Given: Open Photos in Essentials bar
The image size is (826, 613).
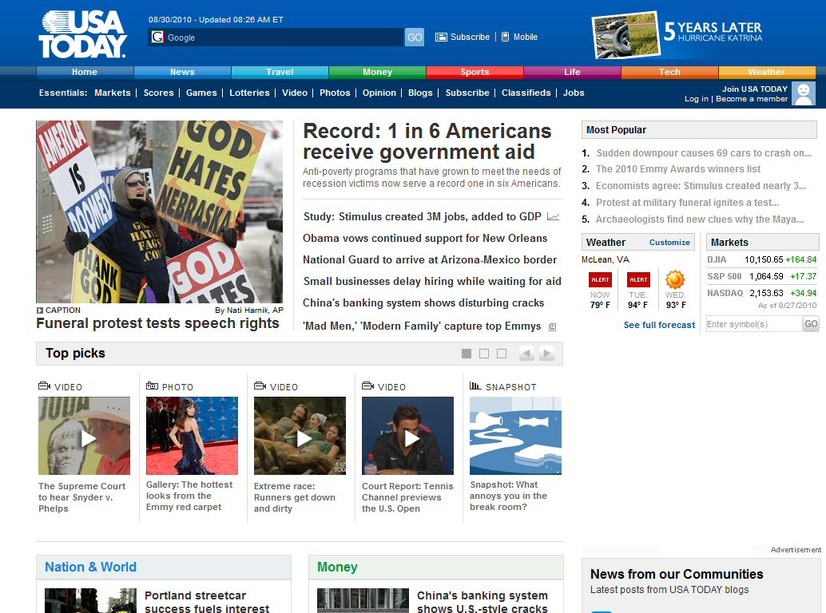Looking at the screenshot, I should (335, 93).
